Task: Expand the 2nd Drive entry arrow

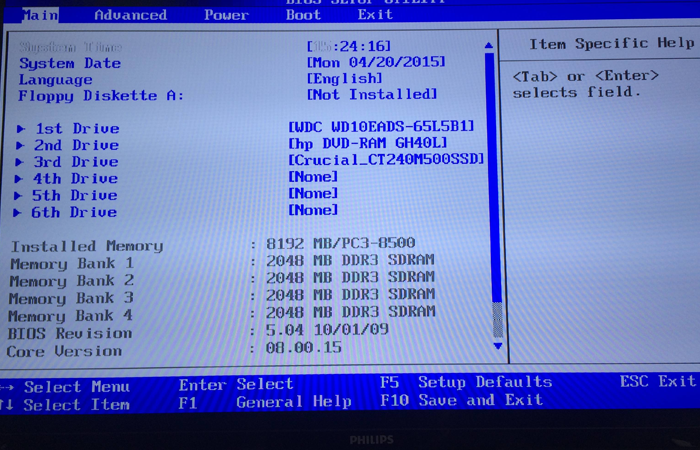Action: pos(20,146)
